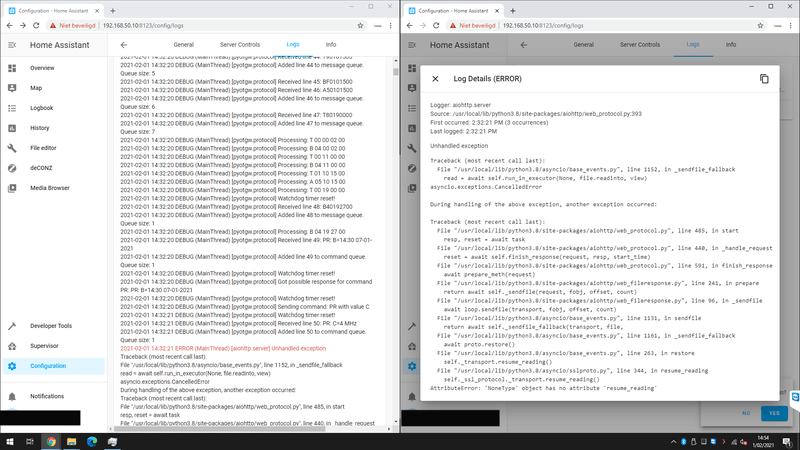Click the 'Niet beveiligd' warning in right window
The image size is (800, 450).
coord(471,26)
